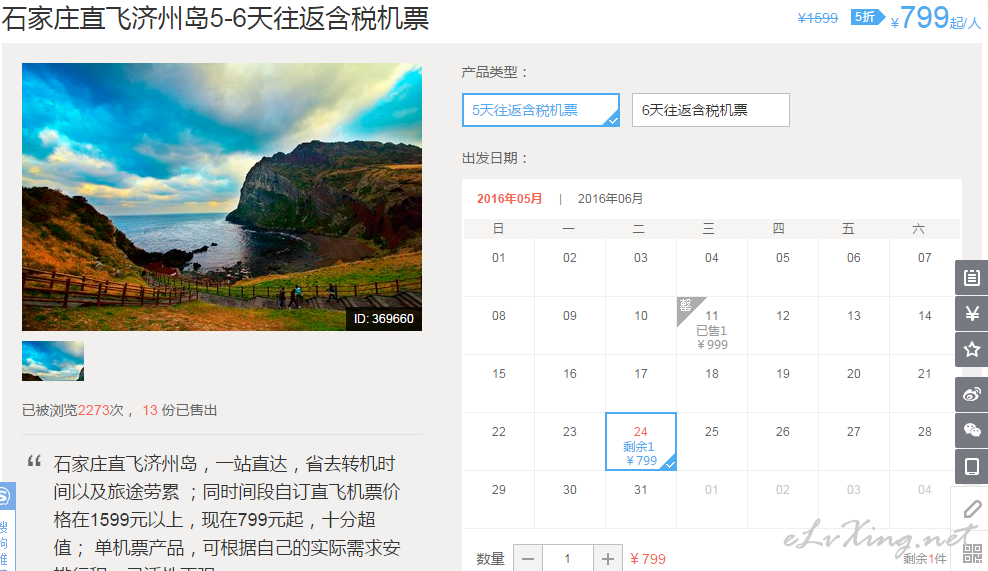Click calendar date 31
988x571 pixels.
pos(641,490)
